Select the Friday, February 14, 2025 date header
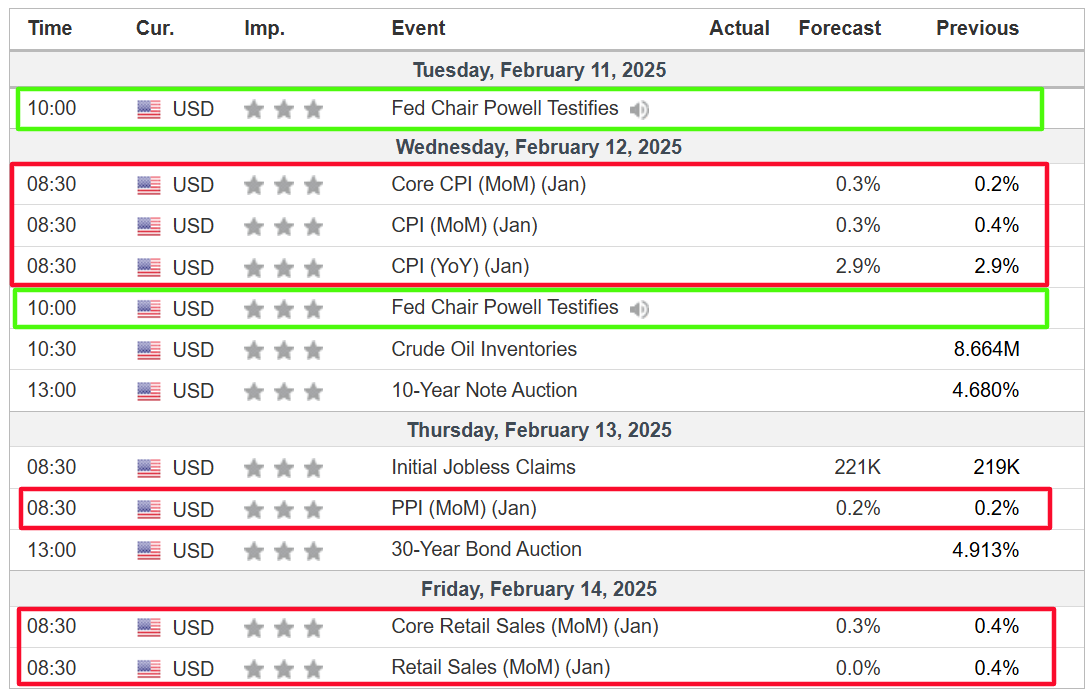This screenshot has width=1092, height=693. click(539, 589)
